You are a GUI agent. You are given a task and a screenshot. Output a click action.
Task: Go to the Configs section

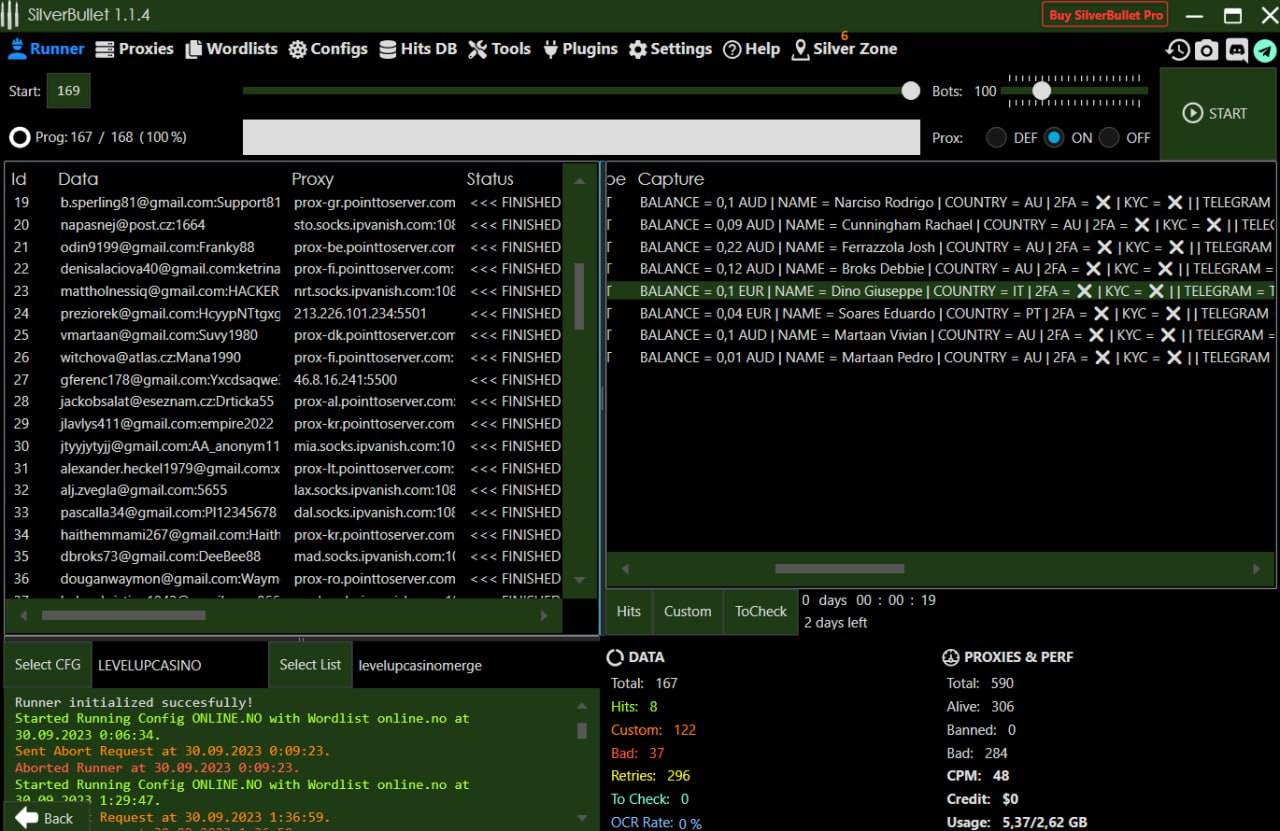point(328,49)
